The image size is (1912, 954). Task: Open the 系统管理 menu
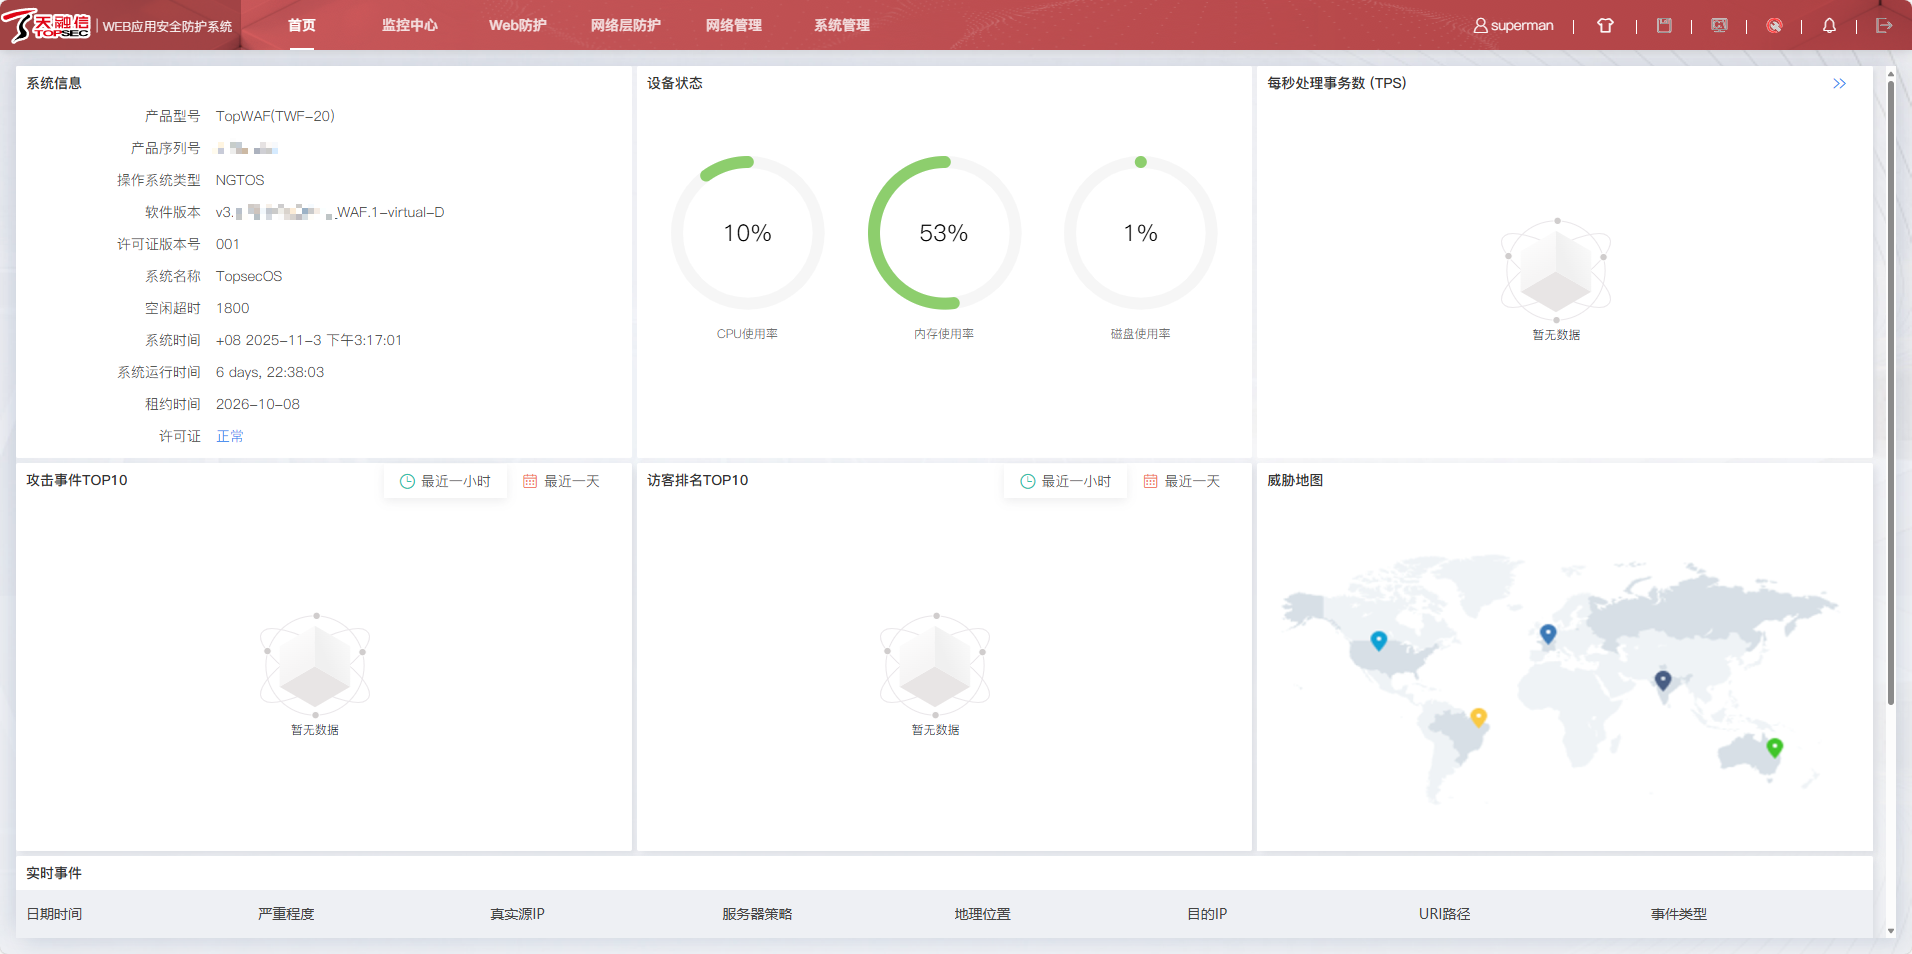point(841,25)
